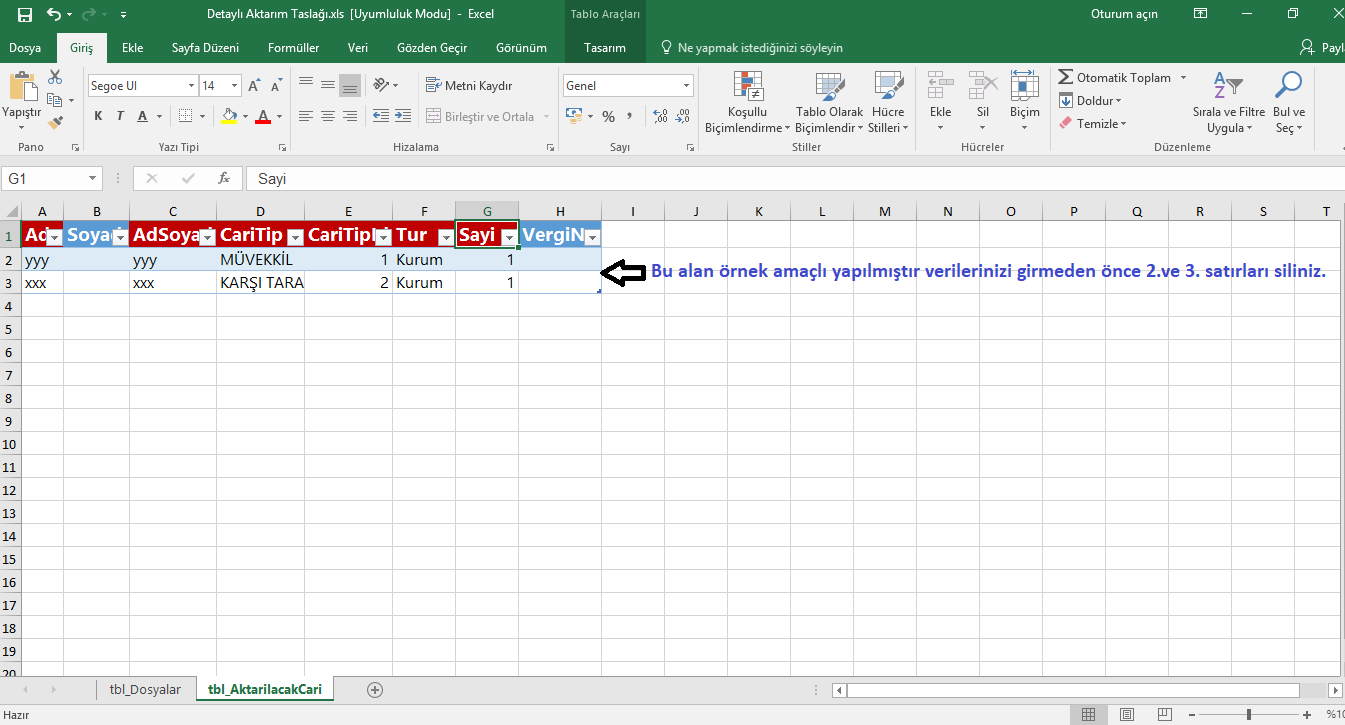Toggle italic formatting T button
The image size is (1345, 725).
coord(121,117)
